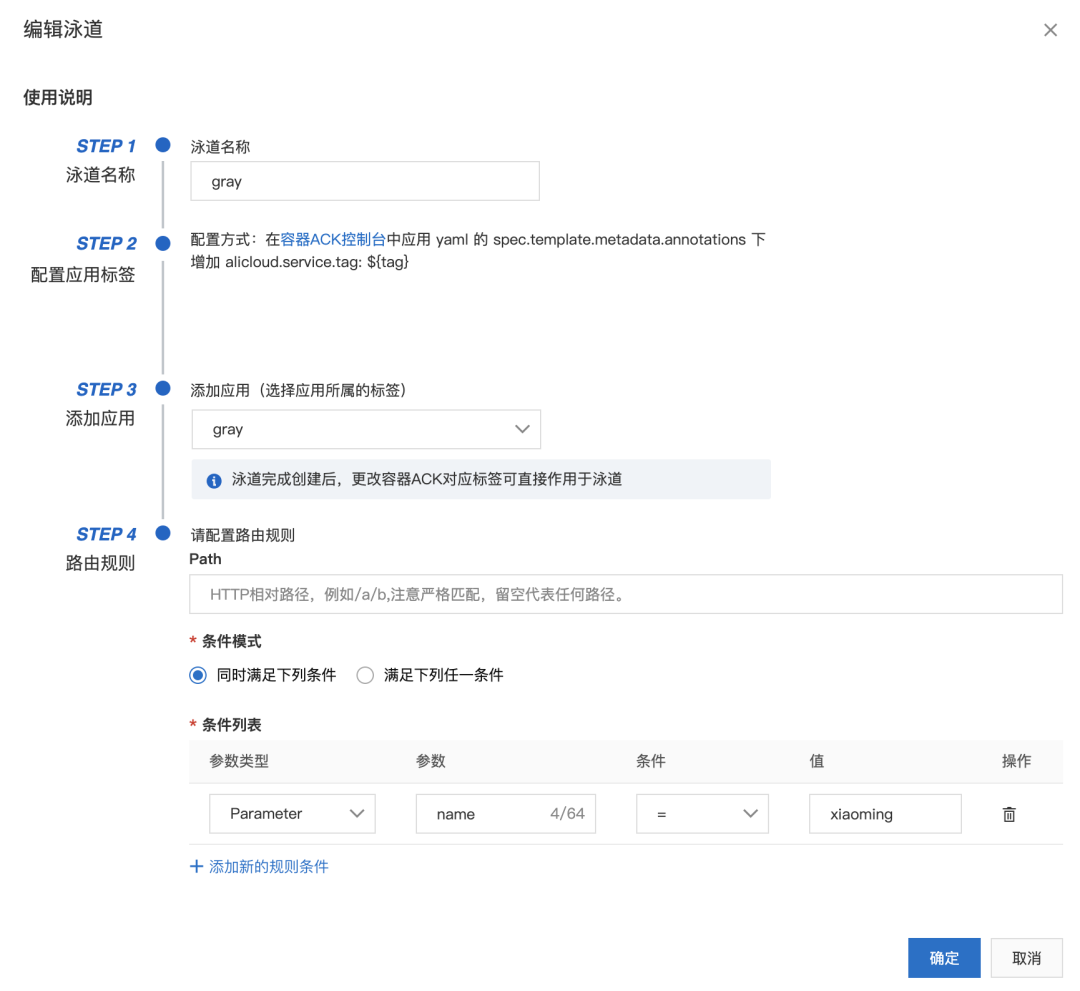This screenshot has height=991, width=1080.
Task: Select the 满足下列任一条件 radio button
Action: coord(365,675)
